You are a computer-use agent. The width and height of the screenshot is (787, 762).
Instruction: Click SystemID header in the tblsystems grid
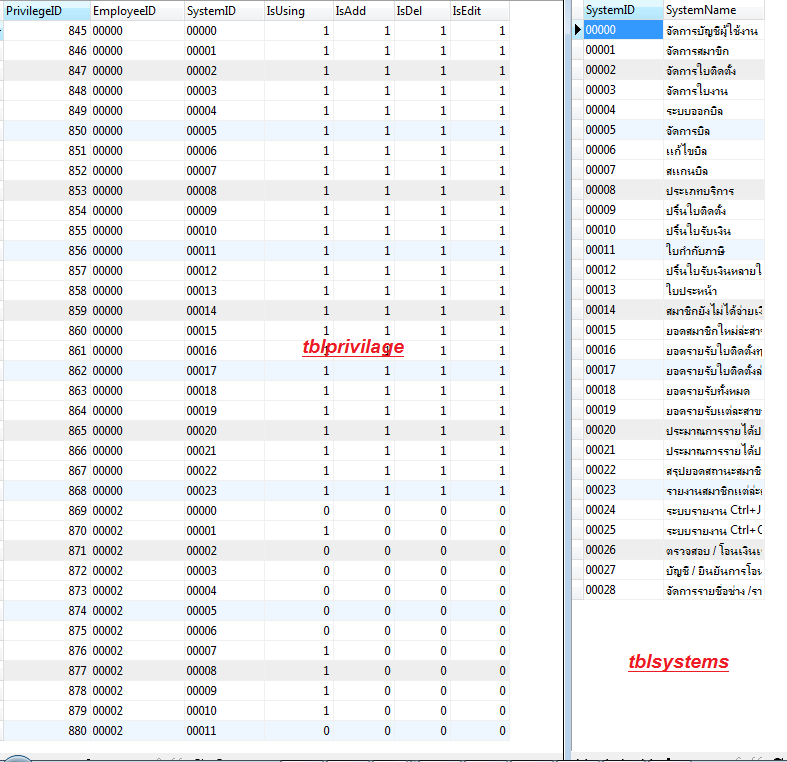622,10
